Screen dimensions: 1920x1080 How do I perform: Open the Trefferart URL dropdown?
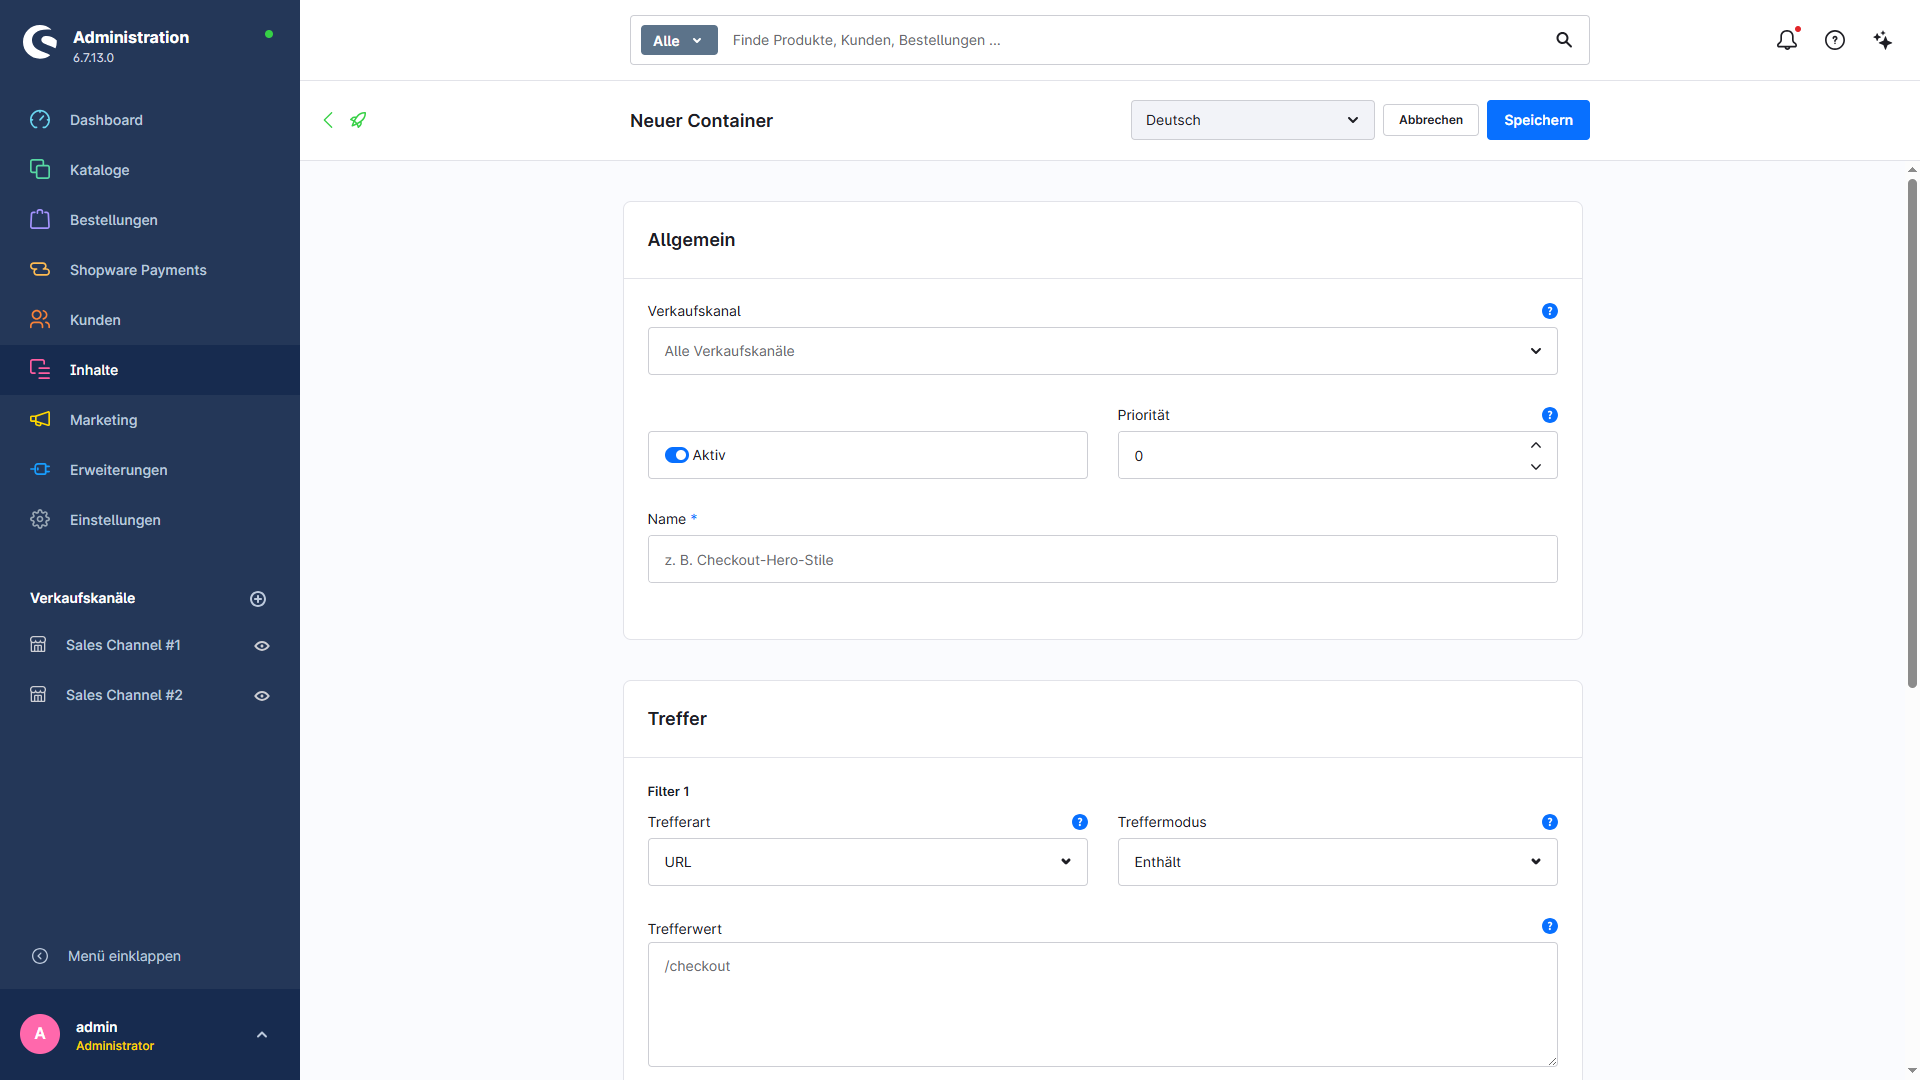point(867,862)
